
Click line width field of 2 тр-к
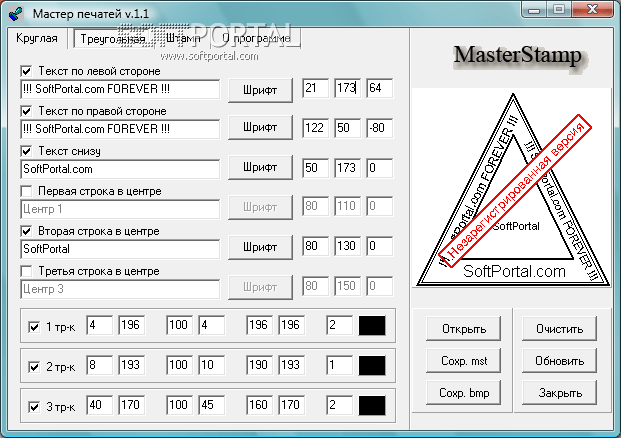339,366
